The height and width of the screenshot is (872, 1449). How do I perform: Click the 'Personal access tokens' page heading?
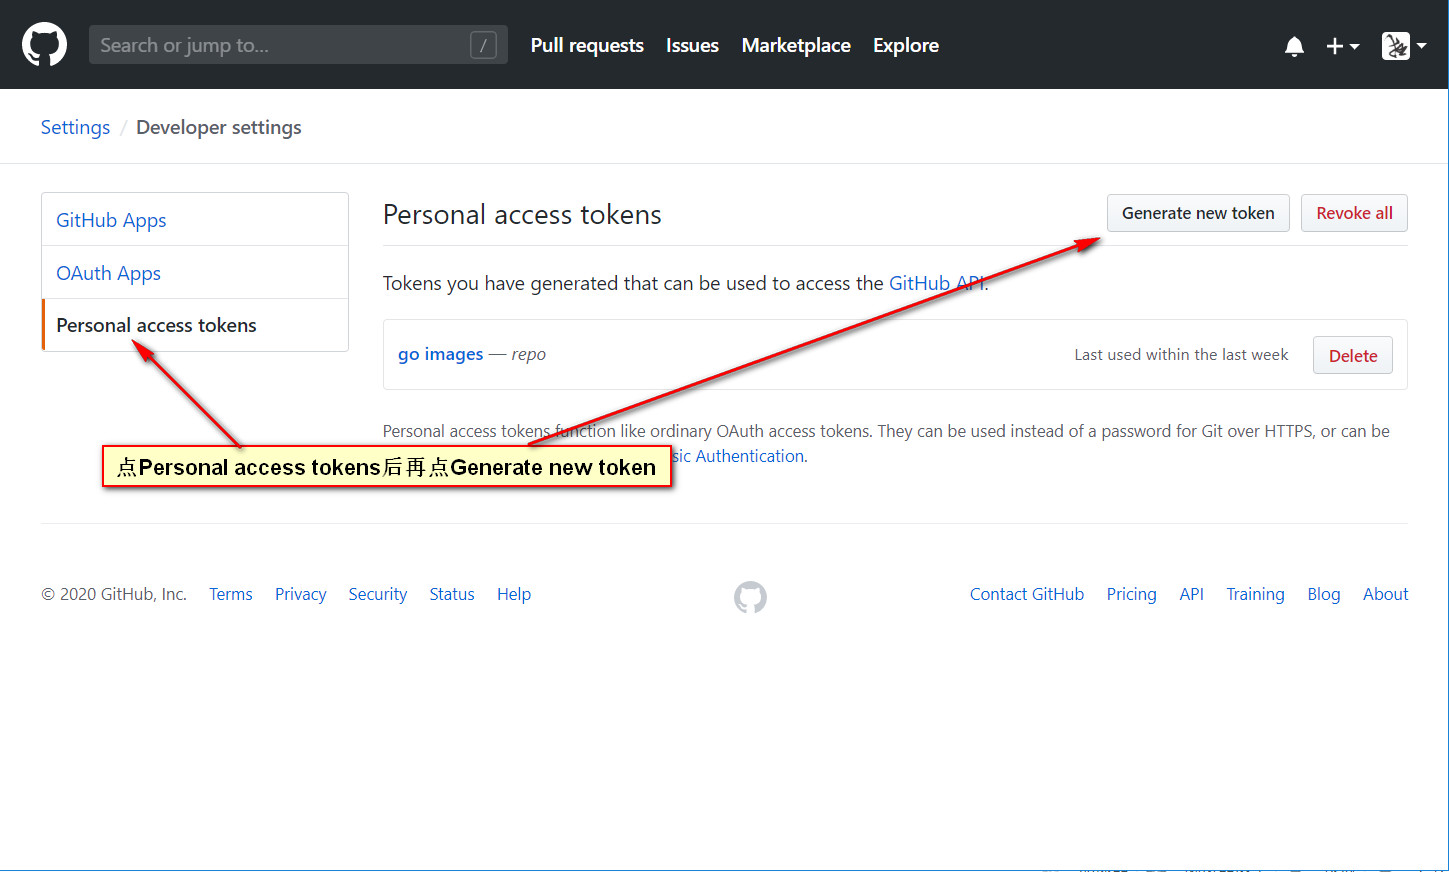pyautogui.click(x=522, y=215)
